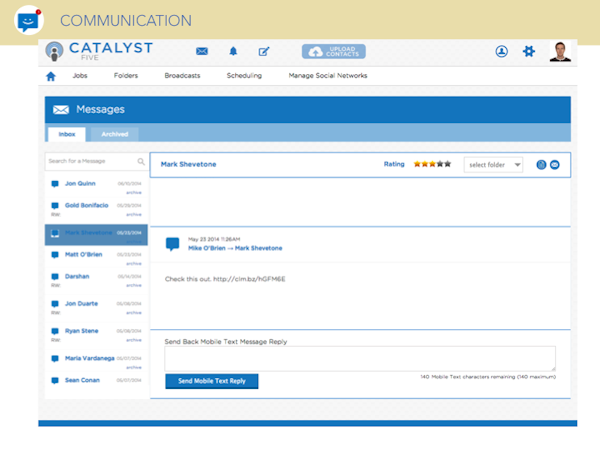Screen dimensions: 600x450
Task: Click chat icon beside Jon Duarte
Action: [x=55, y=304]
